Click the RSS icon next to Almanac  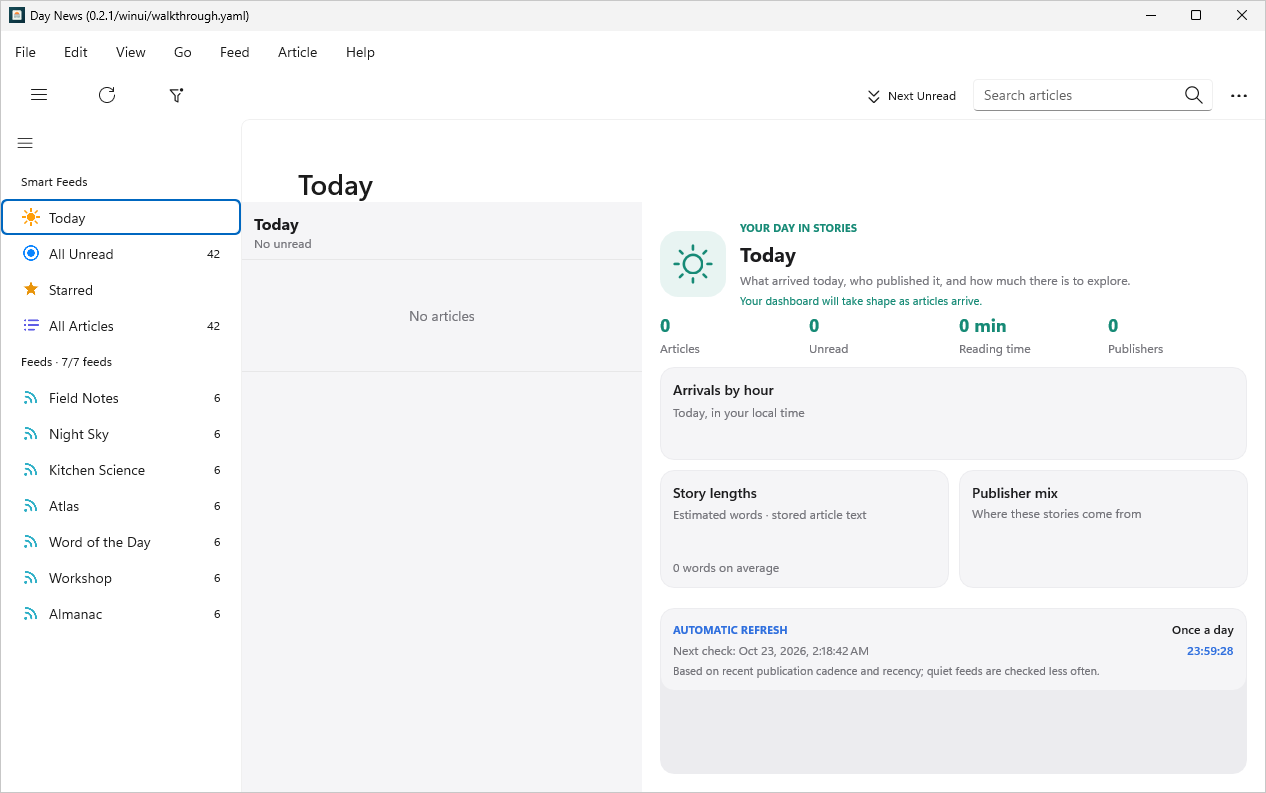pyautogui.click(x=31, y=614)
